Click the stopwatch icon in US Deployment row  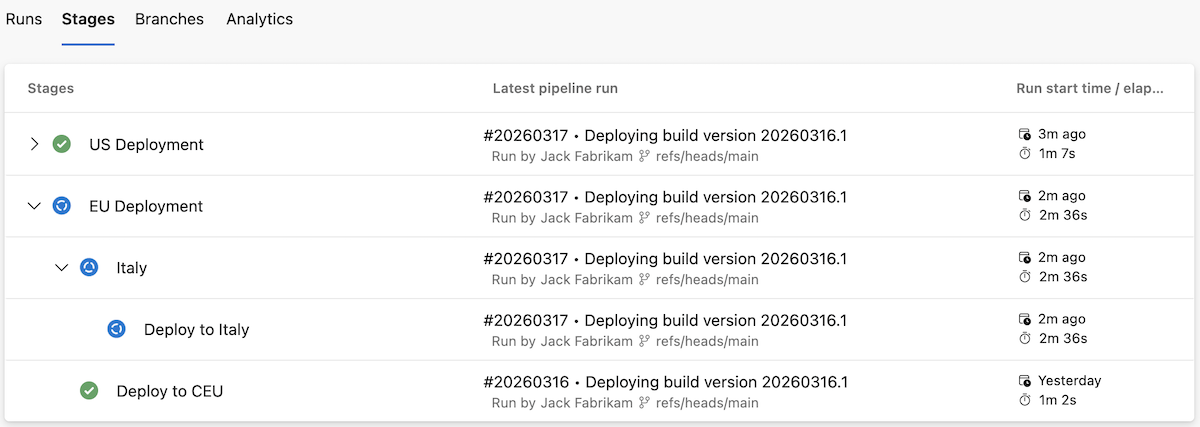(1024, 154)
